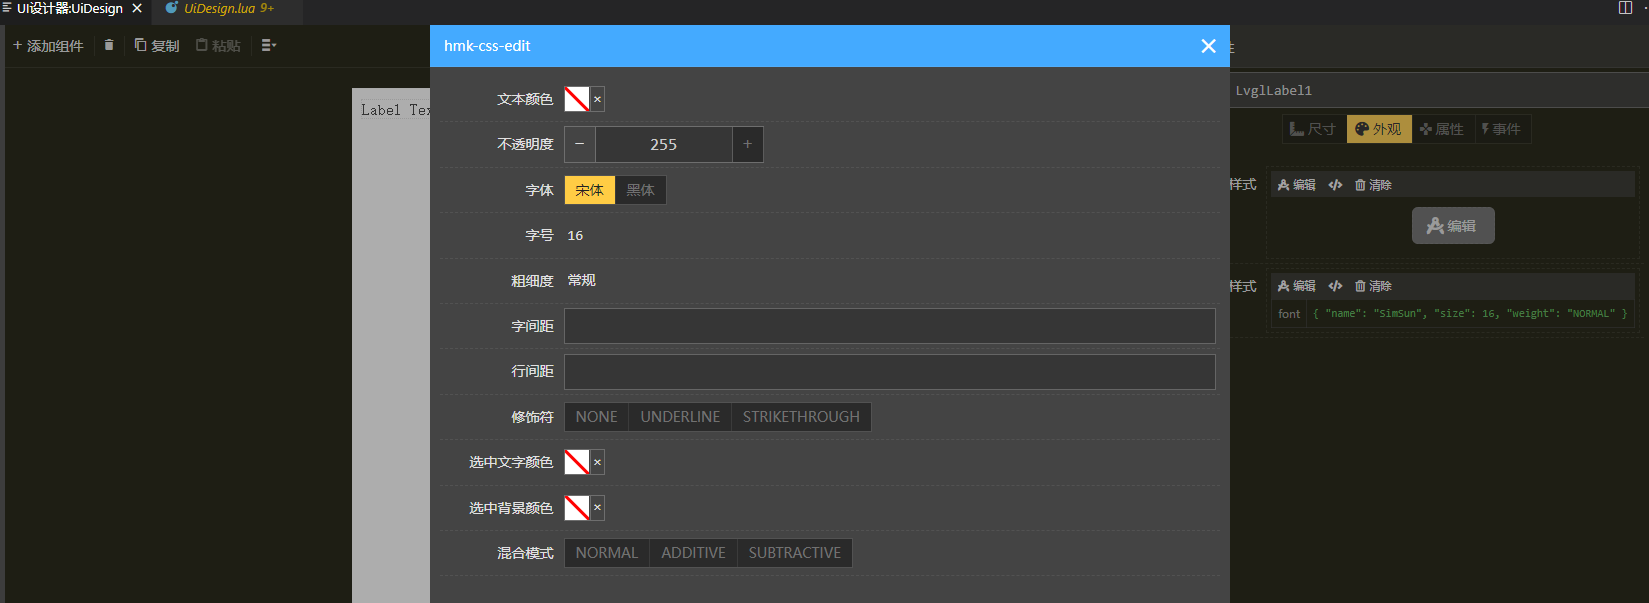The image size is (1649, 603).
Task: Select NORMAL blend mode
Action: pos(606,553)
